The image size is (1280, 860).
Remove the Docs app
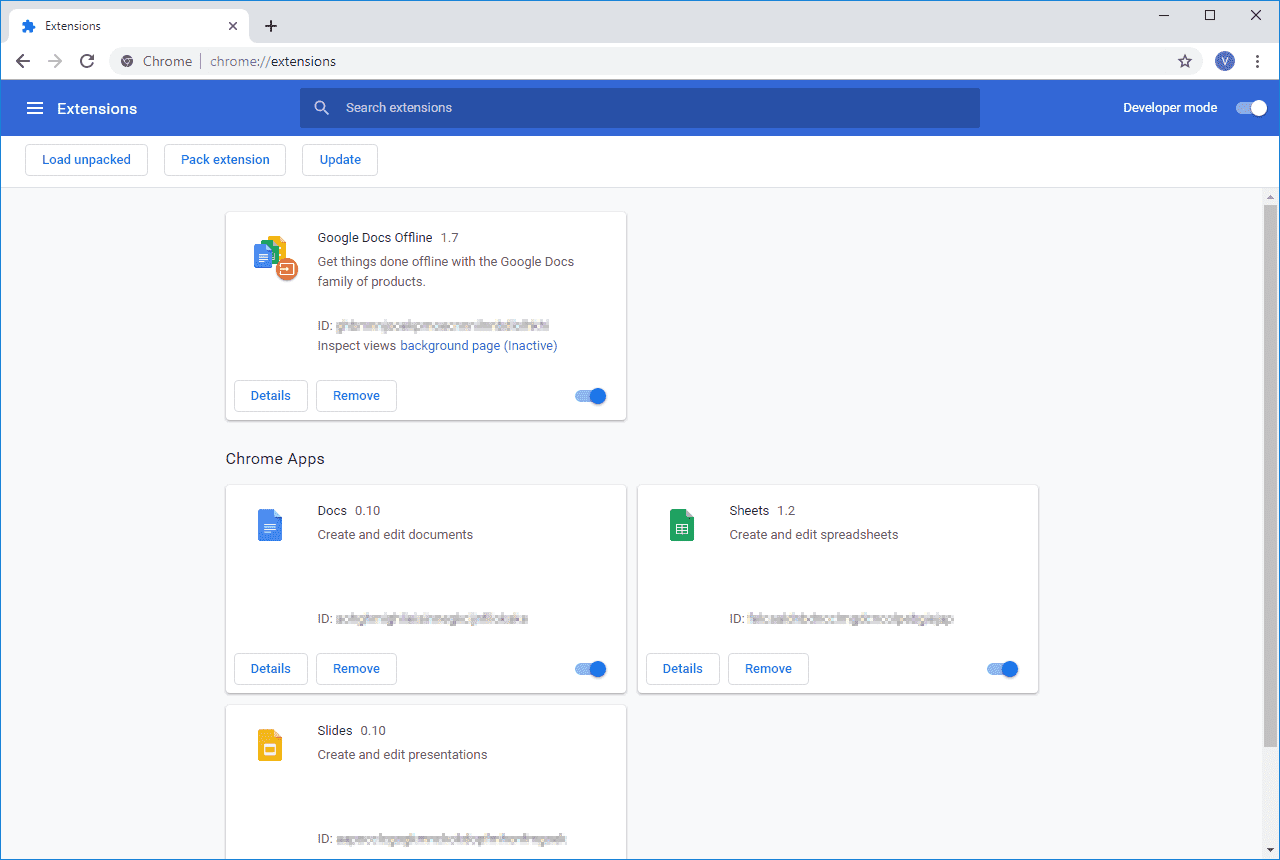tap(356, 669)
